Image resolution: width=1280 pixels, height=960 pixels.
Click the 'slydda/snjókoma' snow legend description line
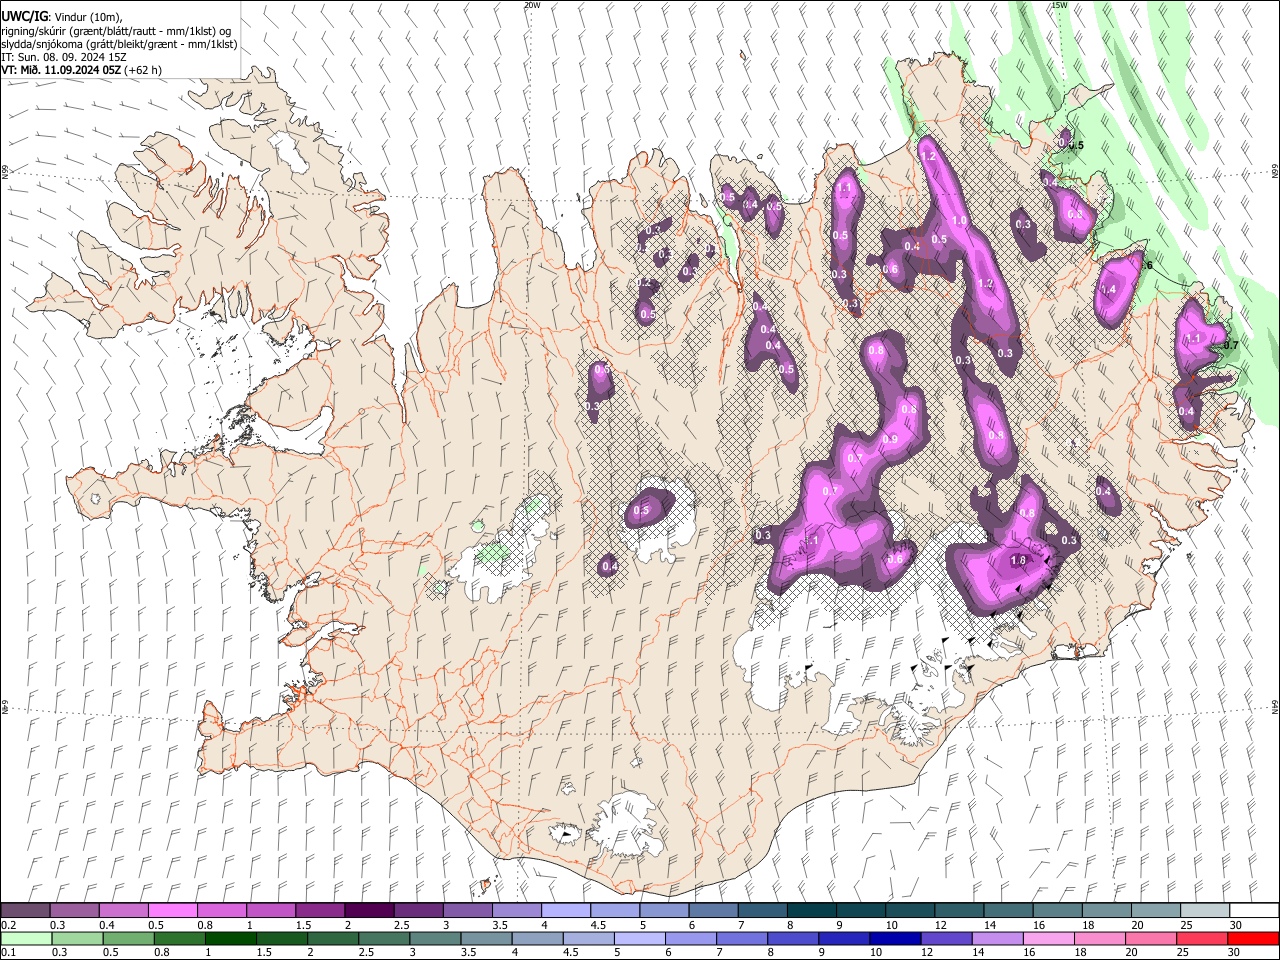pos(119,44)
